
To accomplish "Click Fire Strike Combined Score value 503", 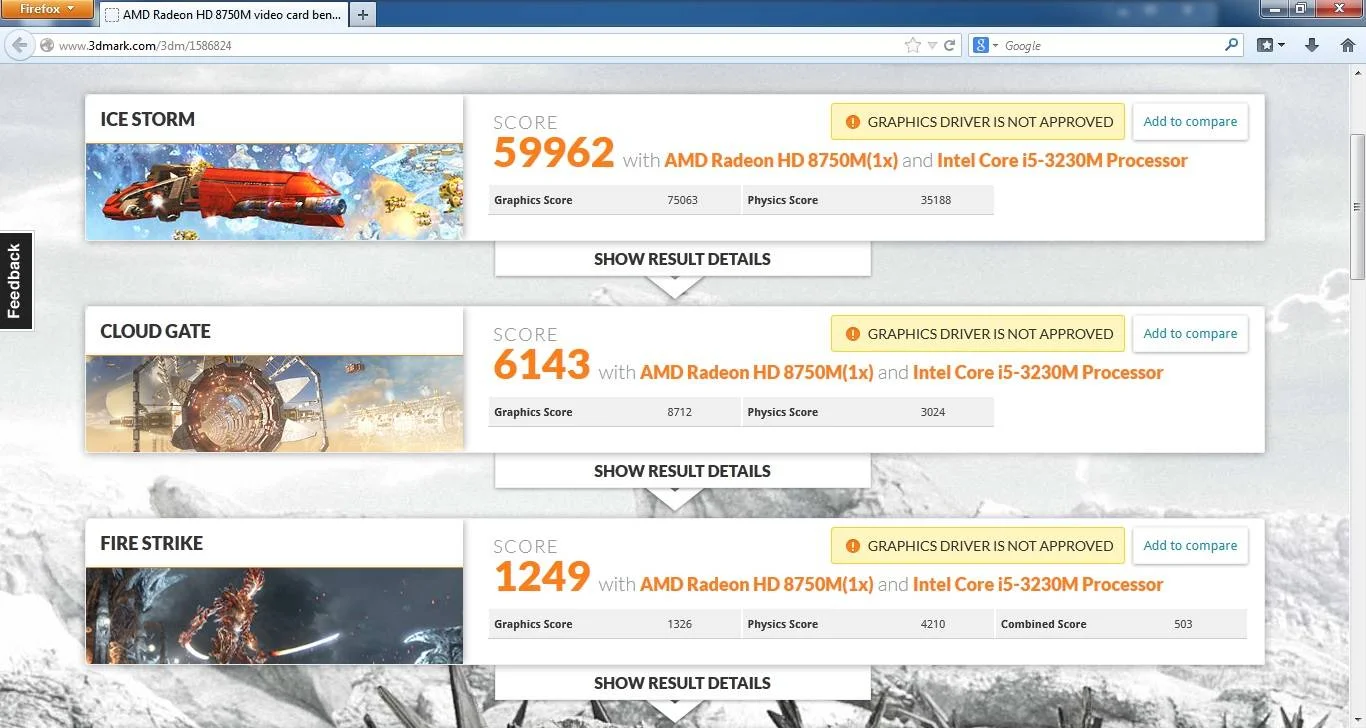I will 1183,624.
